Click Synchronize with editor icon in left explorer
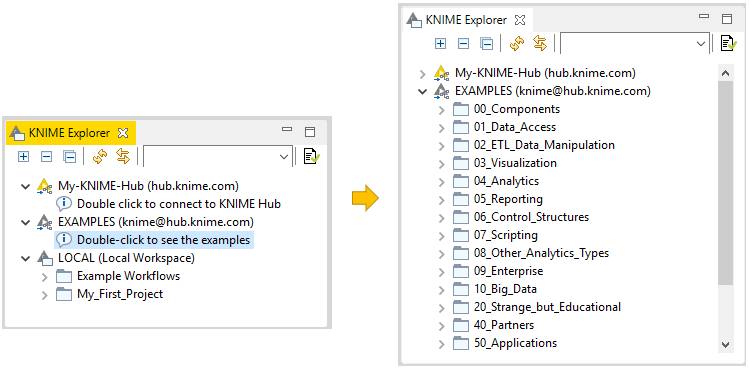Screen dimensions: 749x368 (123, 157)
